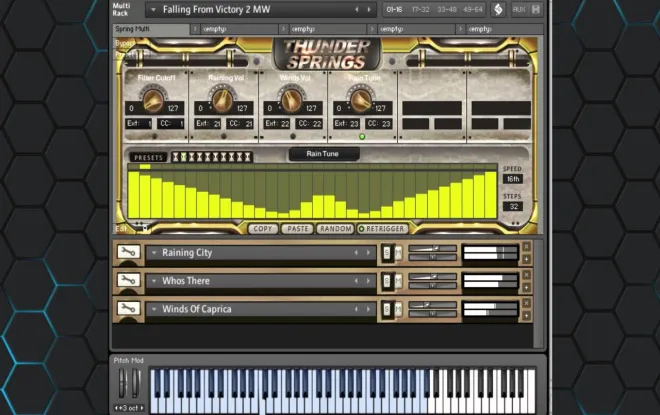Open the Steps 32 value field
The image size is (660, 415).
(513, 206)
